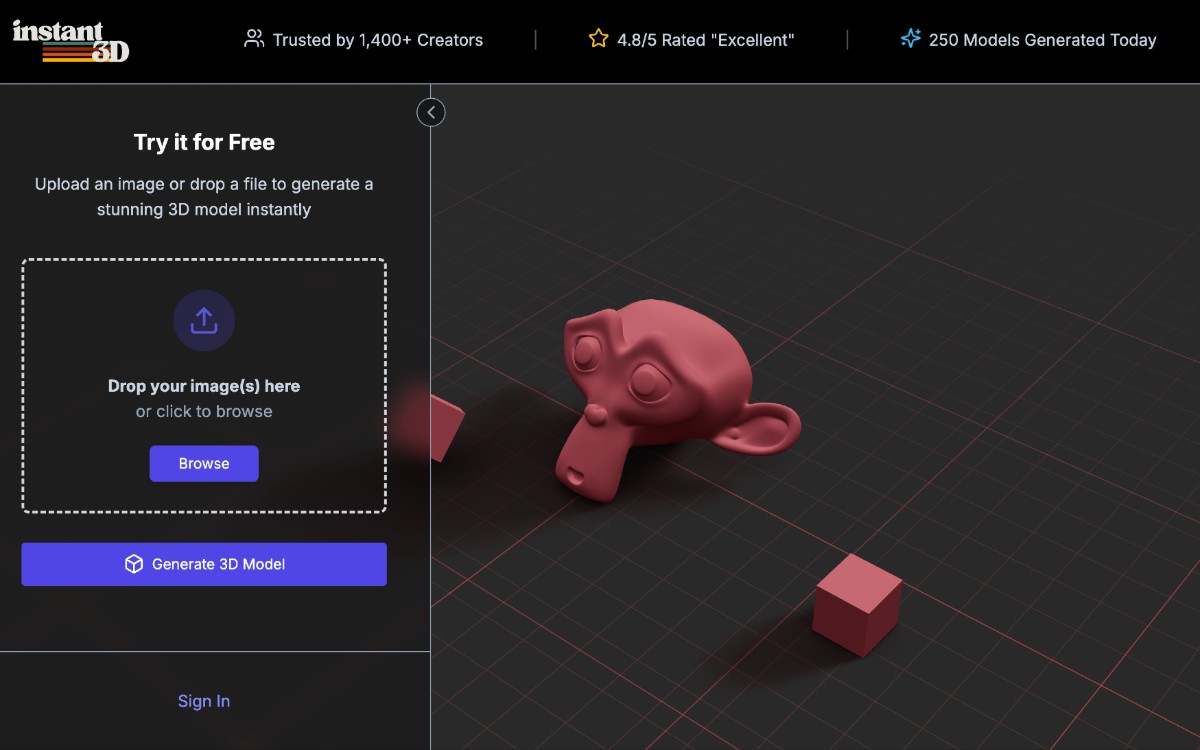This screenshot has width=1200, height=750.
Task: Collapse the sidebar with the chevron arrow
Action: (431, 112)
